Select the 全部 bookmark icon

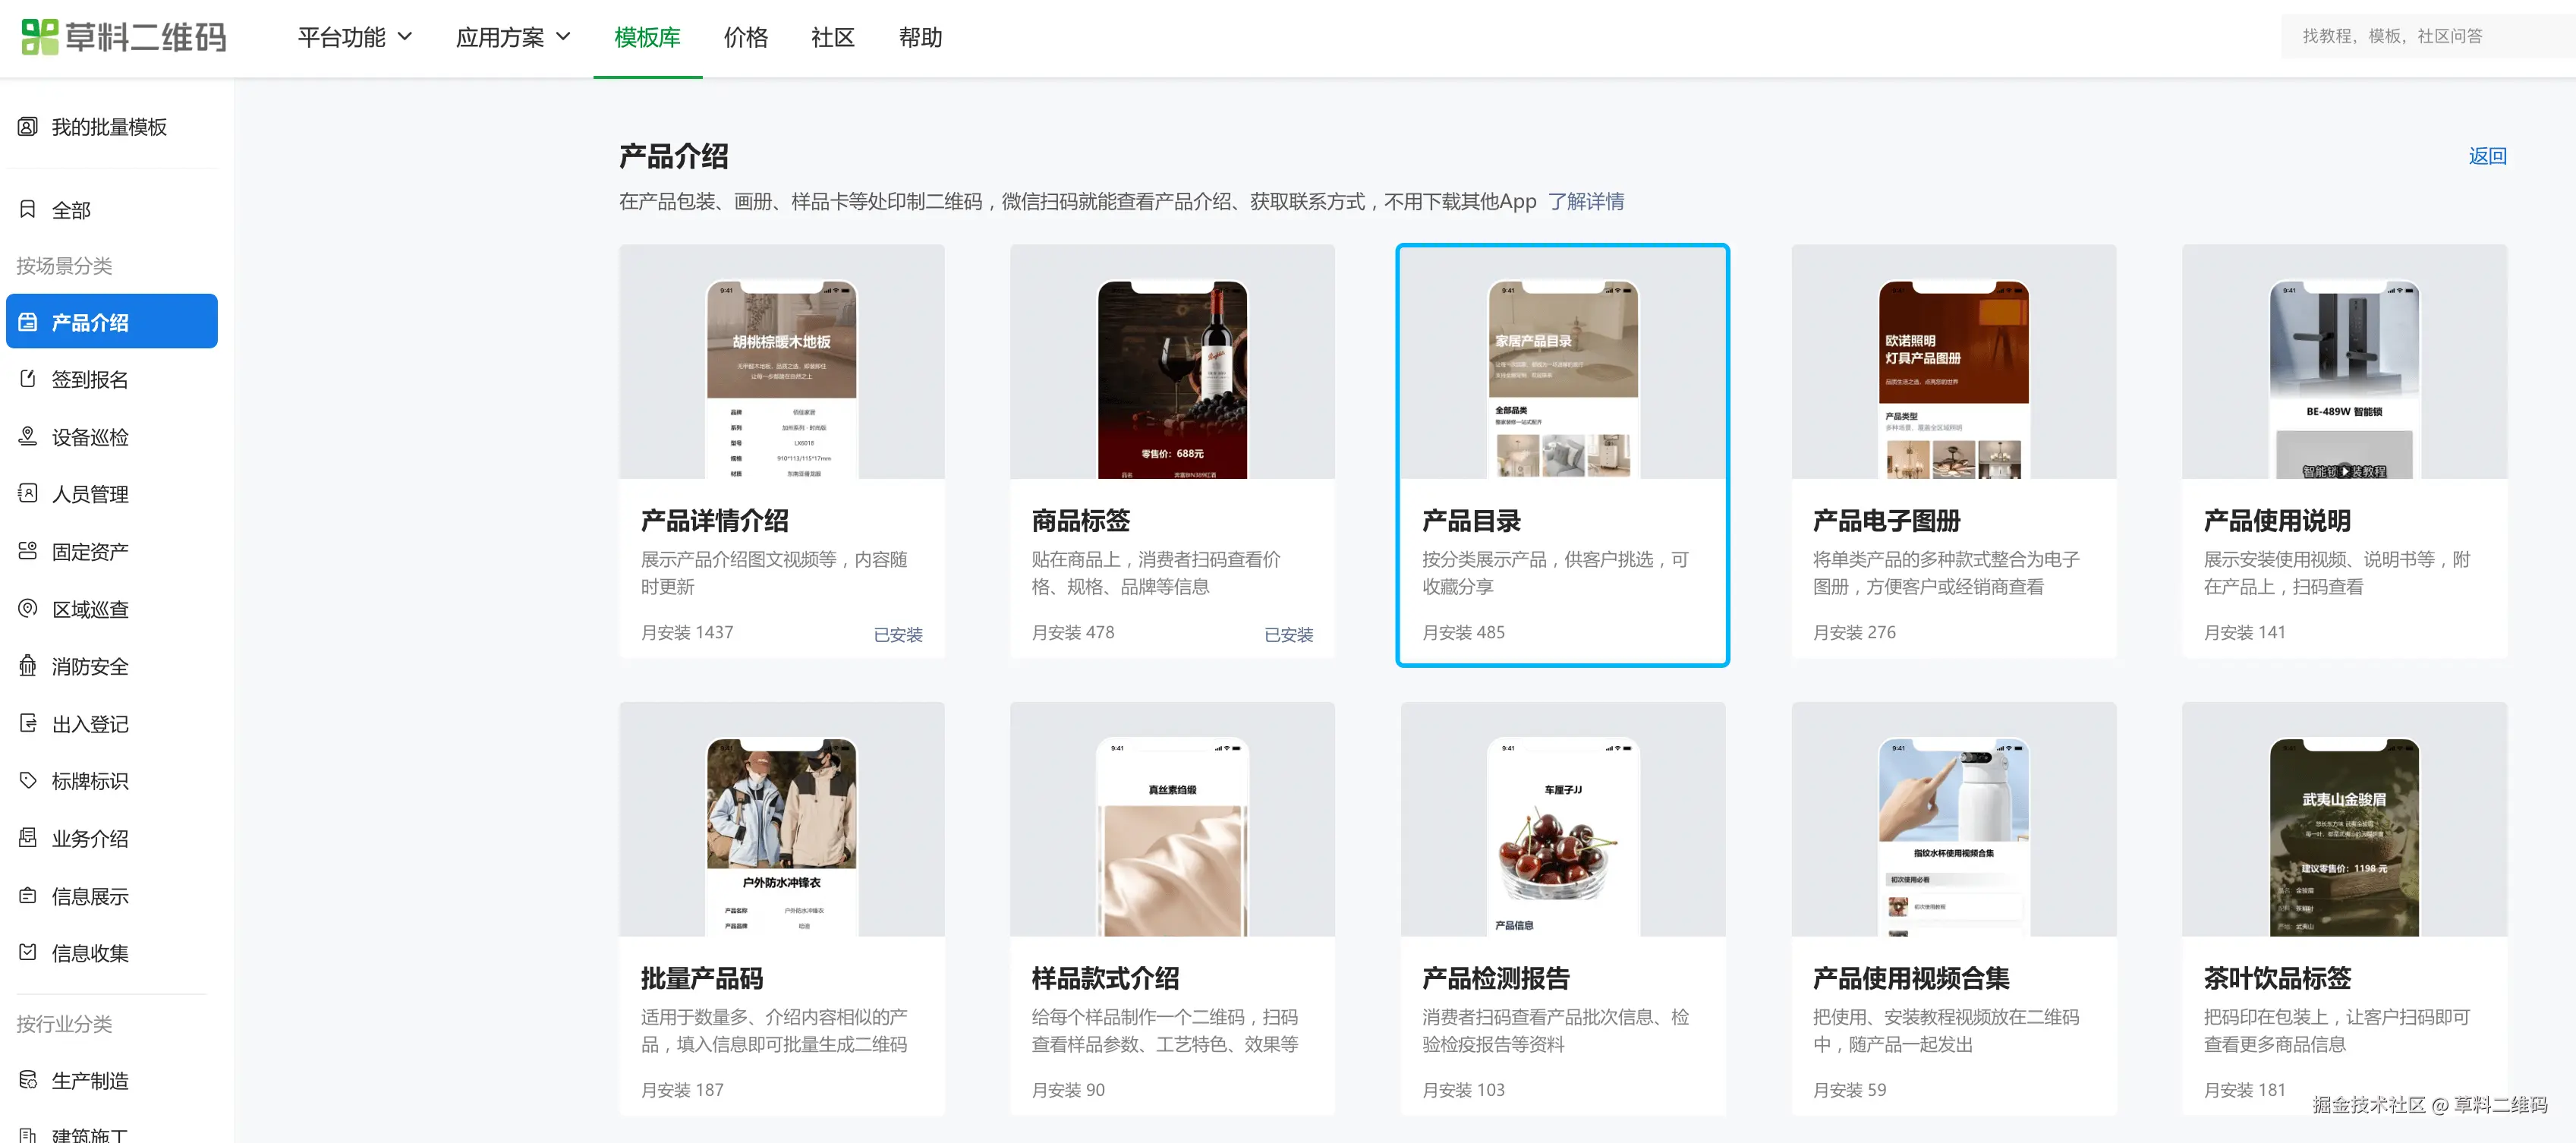click(28, 210)
